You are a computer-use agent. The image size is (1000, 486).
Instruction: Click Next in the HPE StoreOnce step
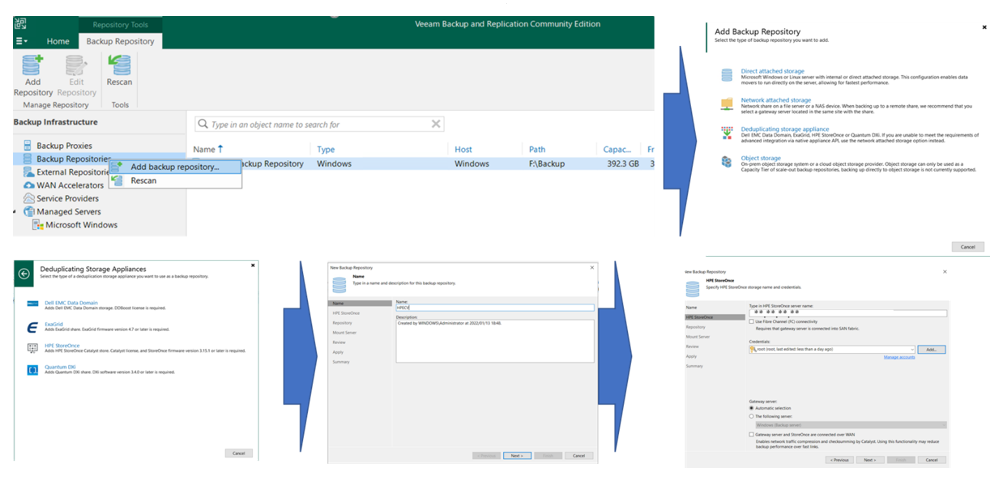[x=870, y=459]
